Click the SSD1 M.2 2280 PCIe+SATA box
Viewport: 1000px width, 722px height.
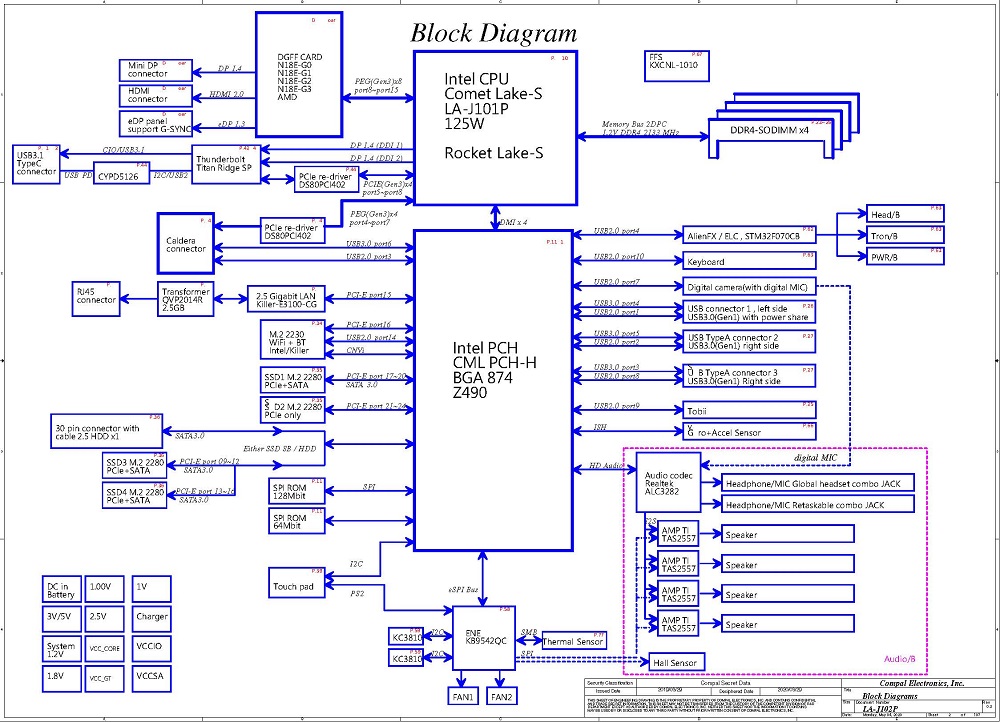coord(293,379)
